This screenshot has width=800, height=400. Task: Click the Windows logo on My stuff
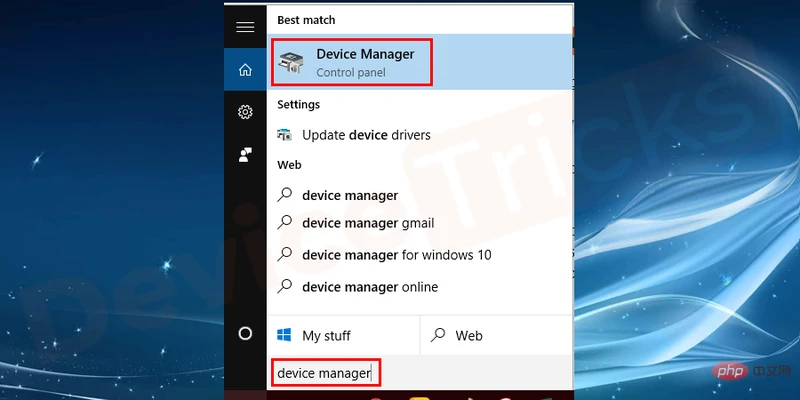click(x=284, y=335)
